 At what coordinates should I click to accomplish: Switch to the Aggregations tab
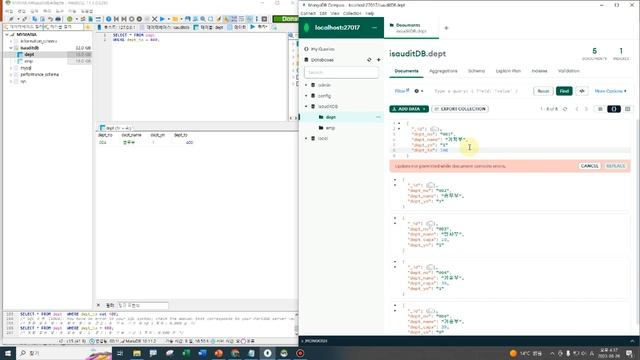(443, 71)
